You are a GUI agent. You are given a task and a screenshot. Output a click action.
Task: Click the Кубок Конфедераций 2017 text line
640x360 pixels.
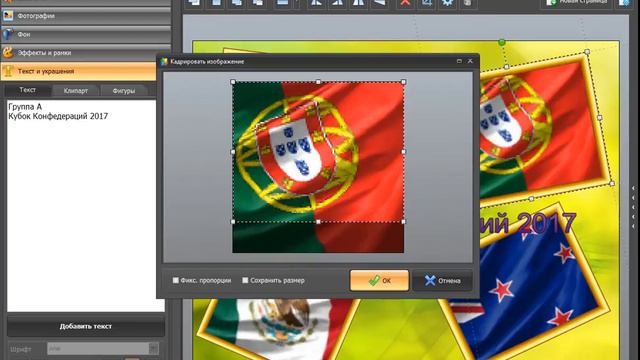[x=58, y=116]
